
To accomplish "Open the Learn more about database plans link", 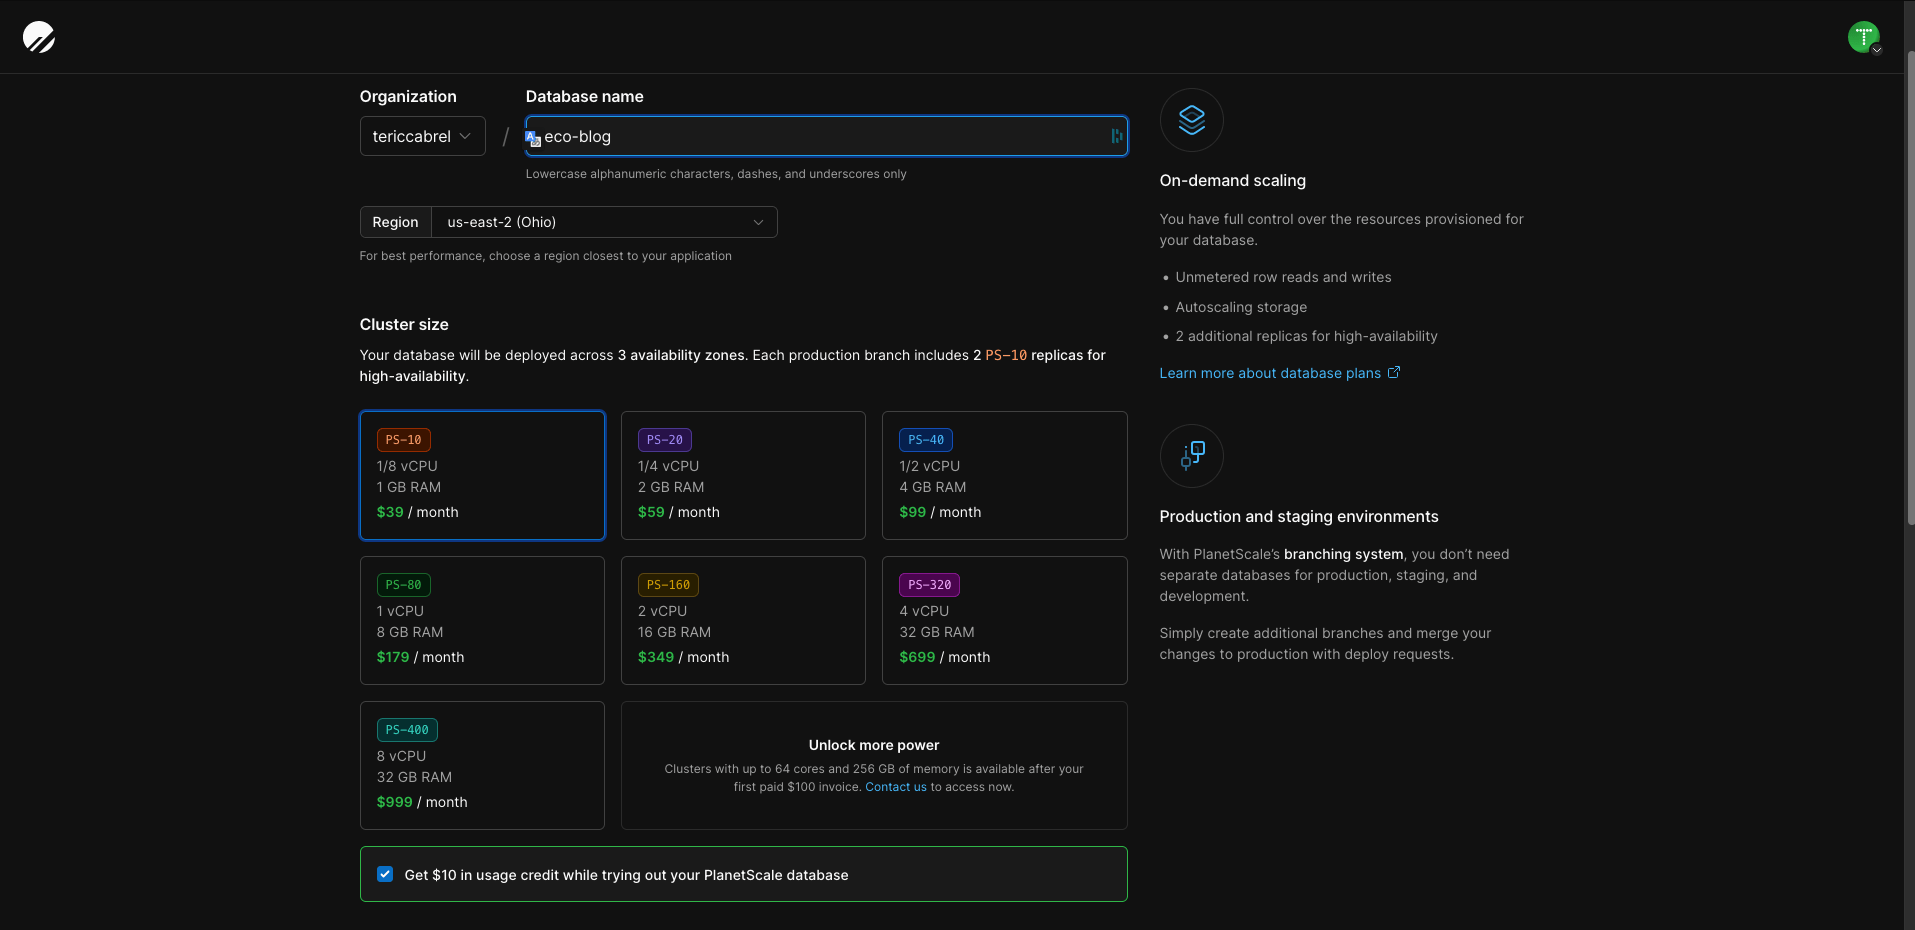I will [x=1267, y=372].
